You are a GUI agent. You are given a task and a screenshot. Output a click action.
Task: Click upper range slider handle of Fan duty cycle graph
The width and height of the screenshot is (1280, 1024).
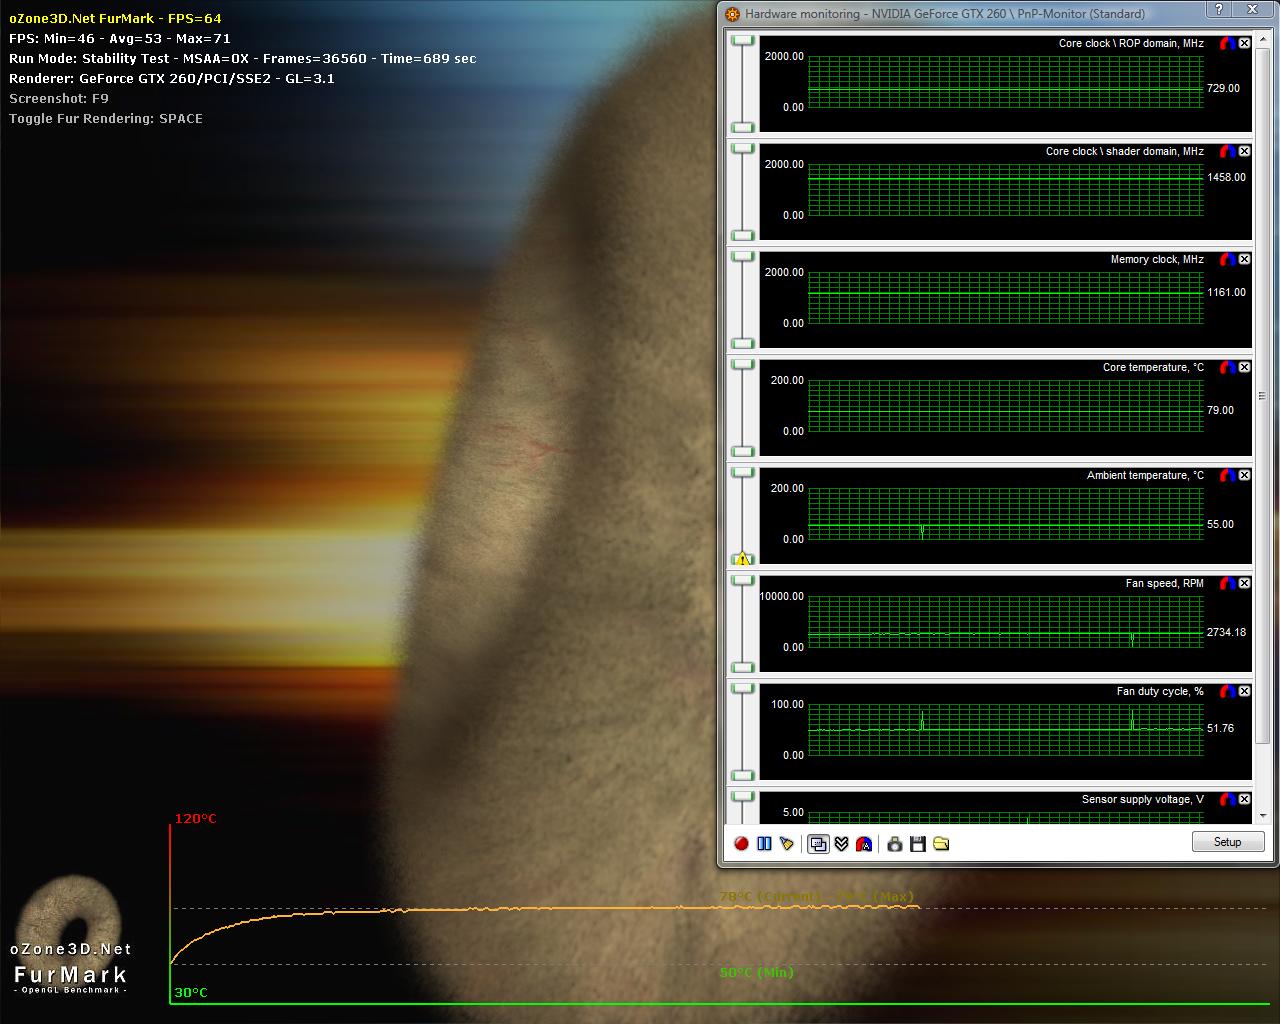coord(742,688)
